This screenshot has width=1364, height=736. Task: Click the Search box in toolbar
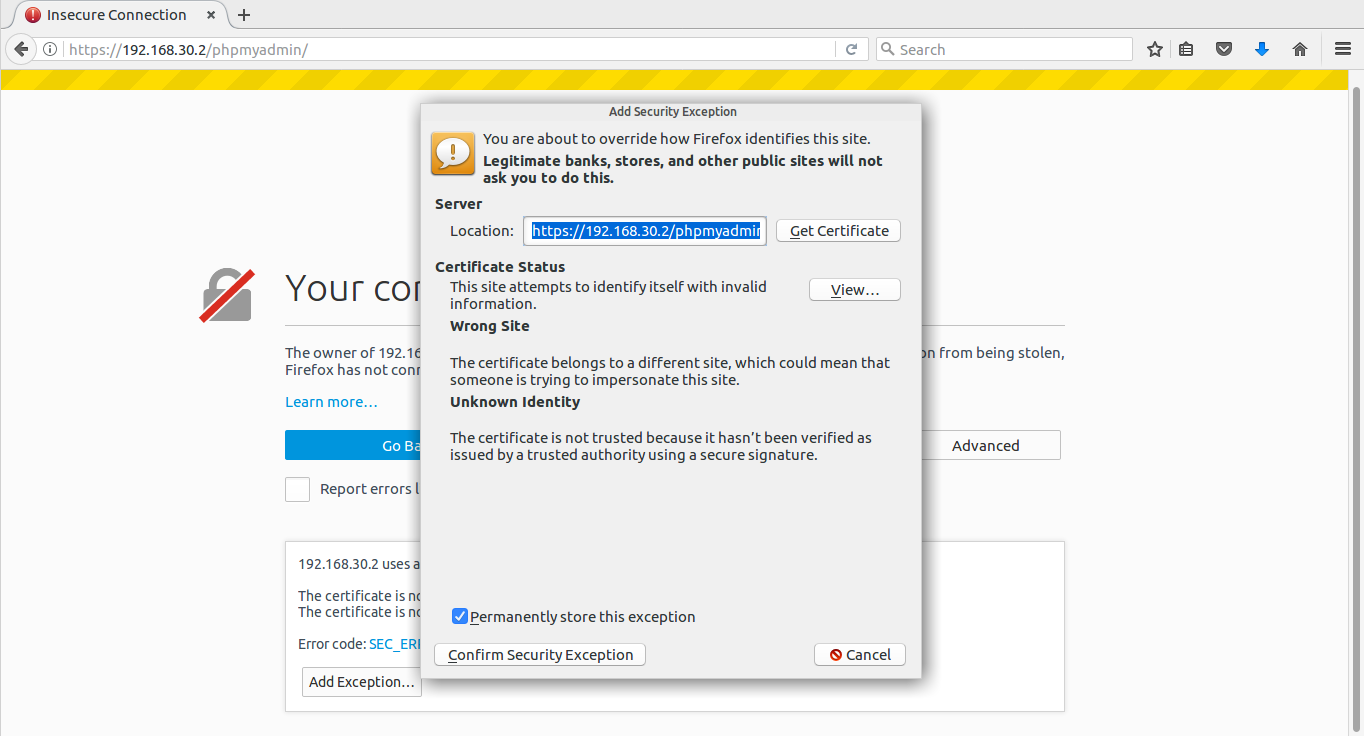[x=1004, y=49]
